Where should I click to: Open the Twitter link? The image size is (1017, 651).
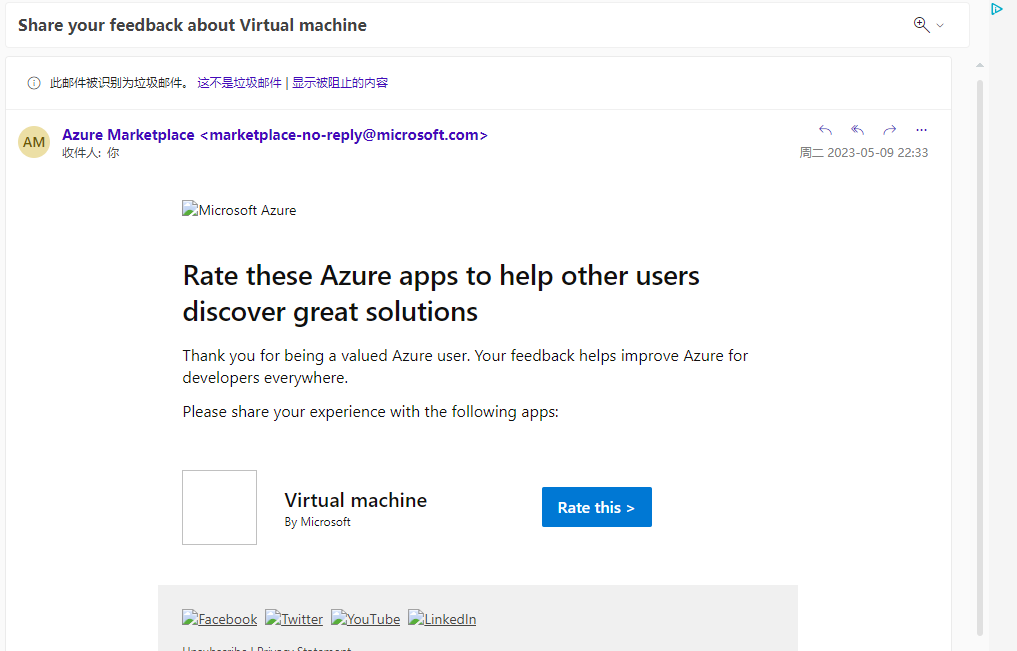294,619
